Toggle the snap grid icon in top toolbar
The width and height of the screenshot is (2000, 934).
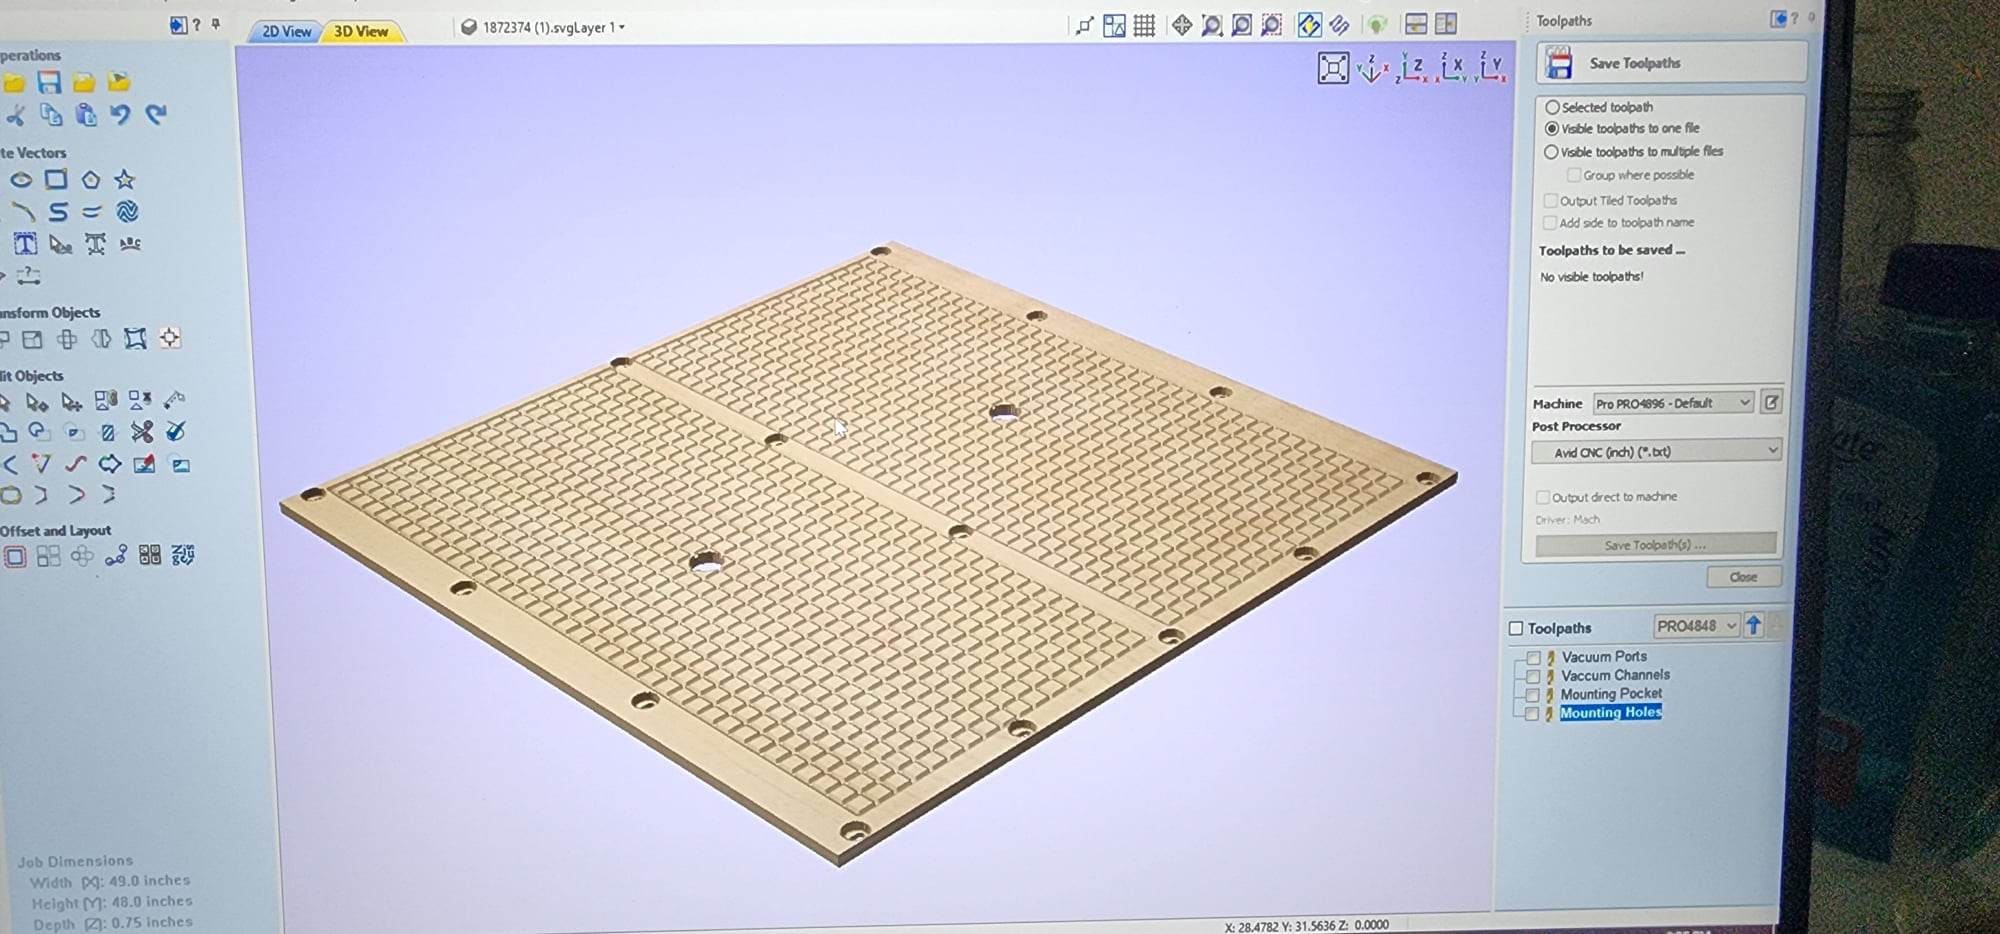coord(1144,25)
